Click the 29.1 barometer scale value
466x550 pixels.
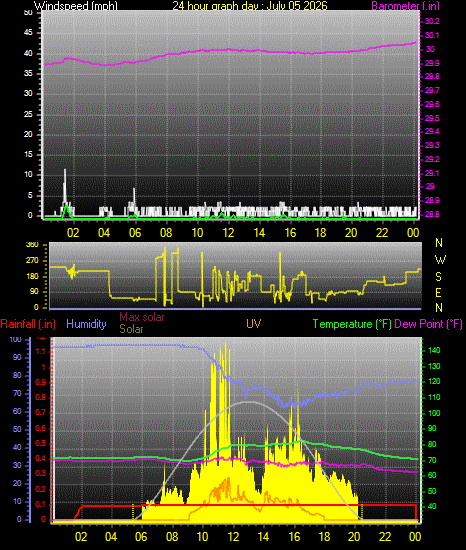click(432, 174)
